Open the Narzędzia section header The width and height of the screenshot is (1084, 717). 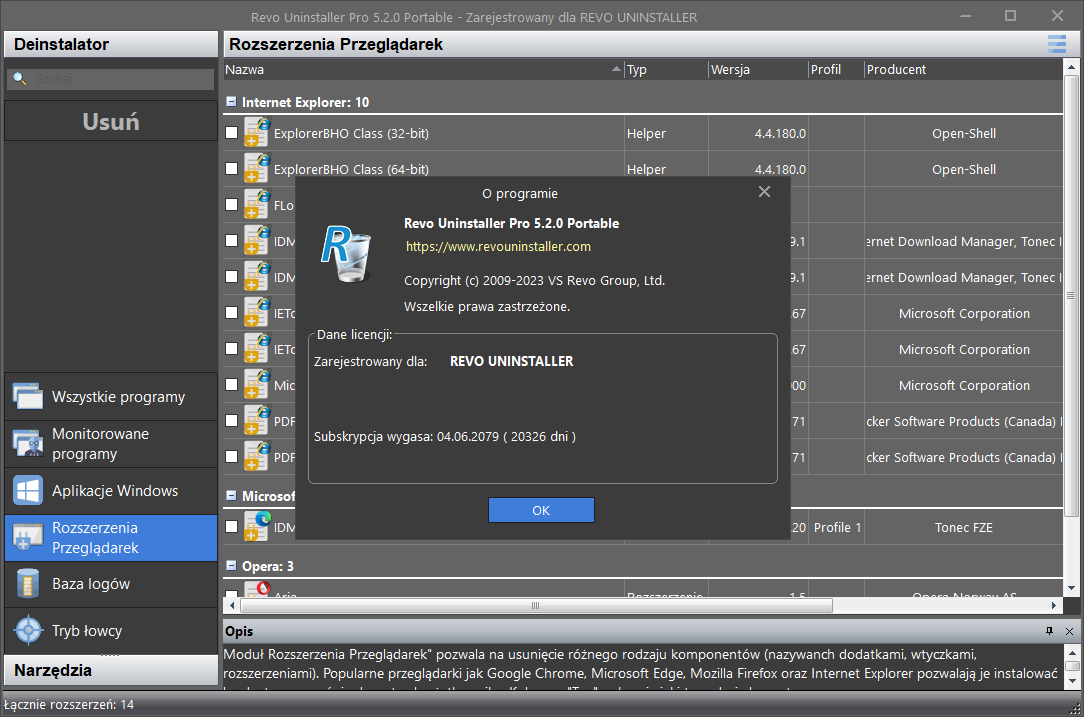(111, 670)
